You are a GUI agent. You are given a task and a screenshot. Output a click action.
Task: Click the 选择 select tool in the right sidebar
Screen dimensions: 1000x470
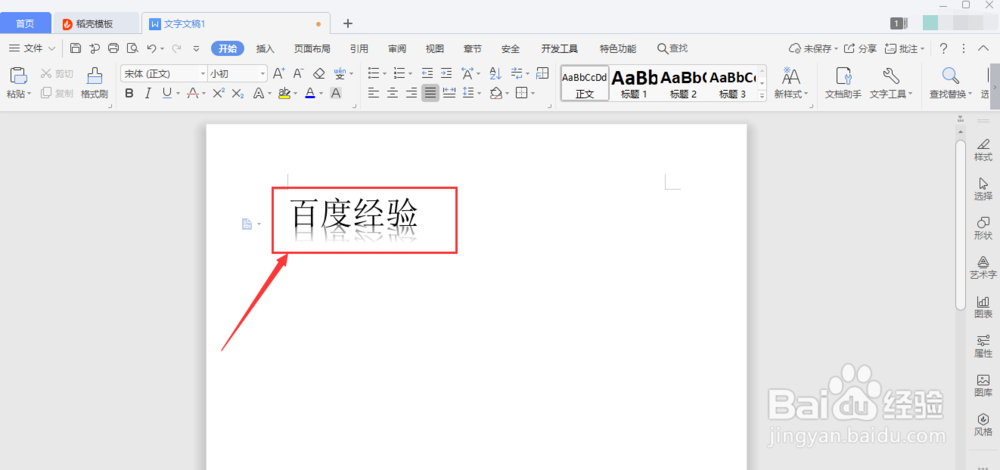click(x=983, y=189)
